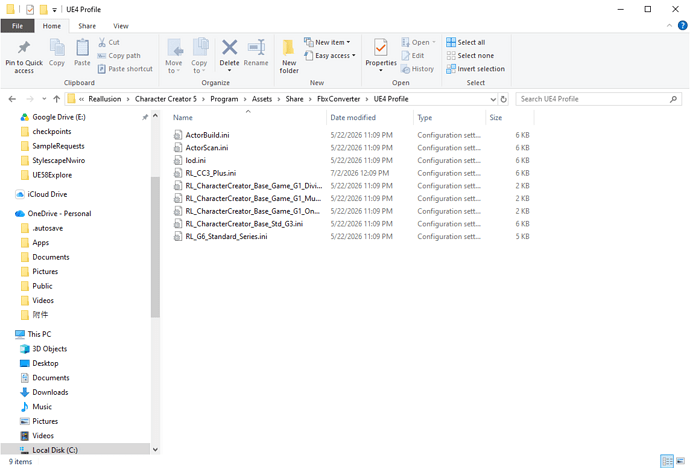Switch to the Home ribbon tab
This screenshot has width=690, height=468.
[x=52, y=26]
